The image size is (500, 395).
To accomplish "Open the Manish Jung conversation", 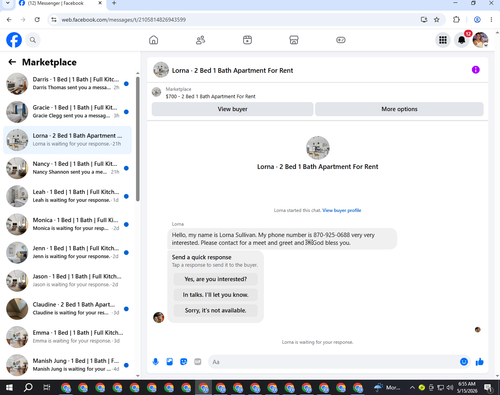I will [x=67, y=365].
